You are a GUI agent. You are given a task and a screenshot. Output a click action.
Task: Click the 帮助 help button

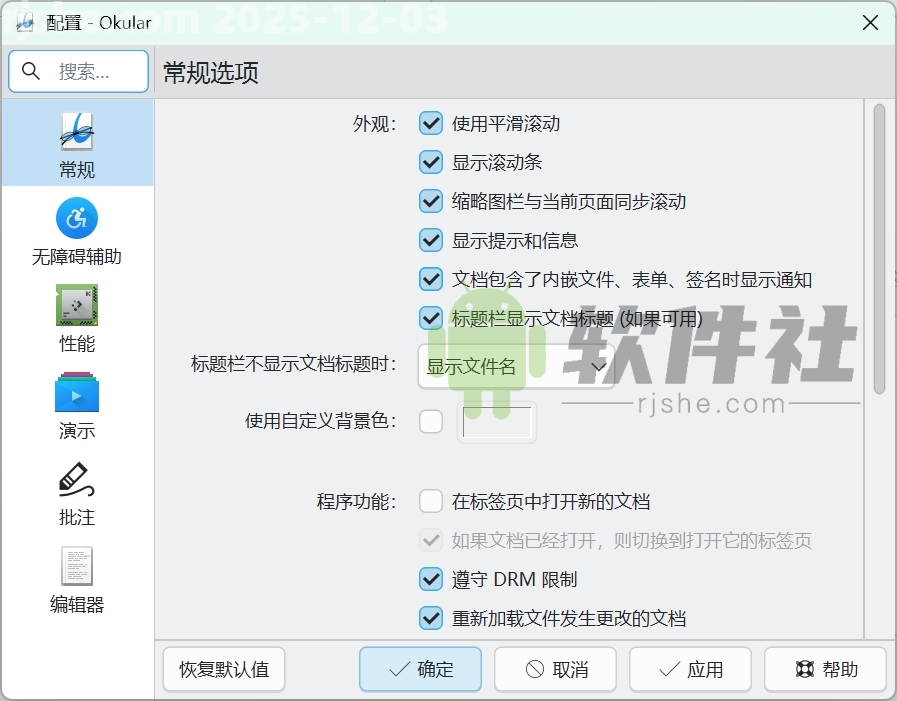pos(825,669)
